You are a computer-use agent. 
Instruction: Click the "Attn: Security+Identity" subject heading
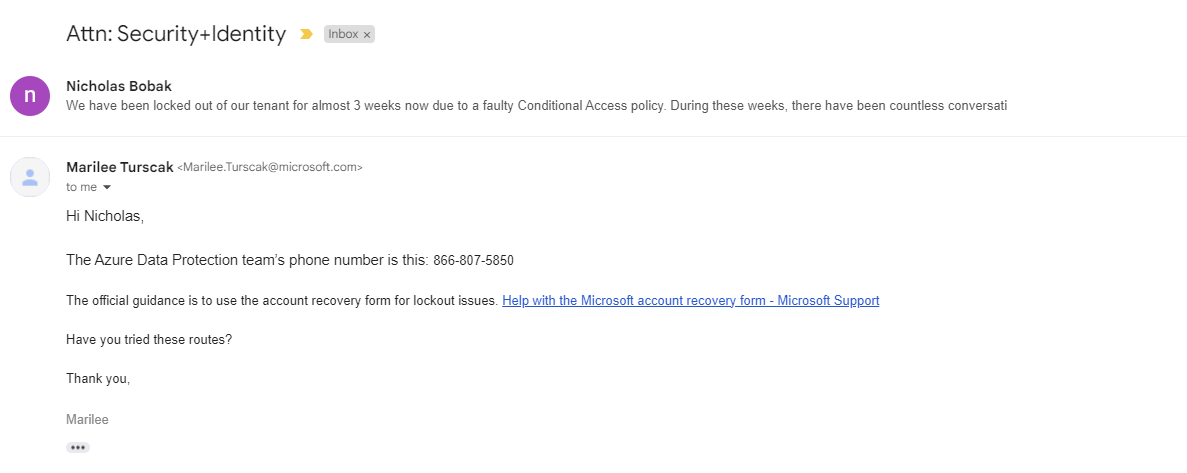pos(176,34)
